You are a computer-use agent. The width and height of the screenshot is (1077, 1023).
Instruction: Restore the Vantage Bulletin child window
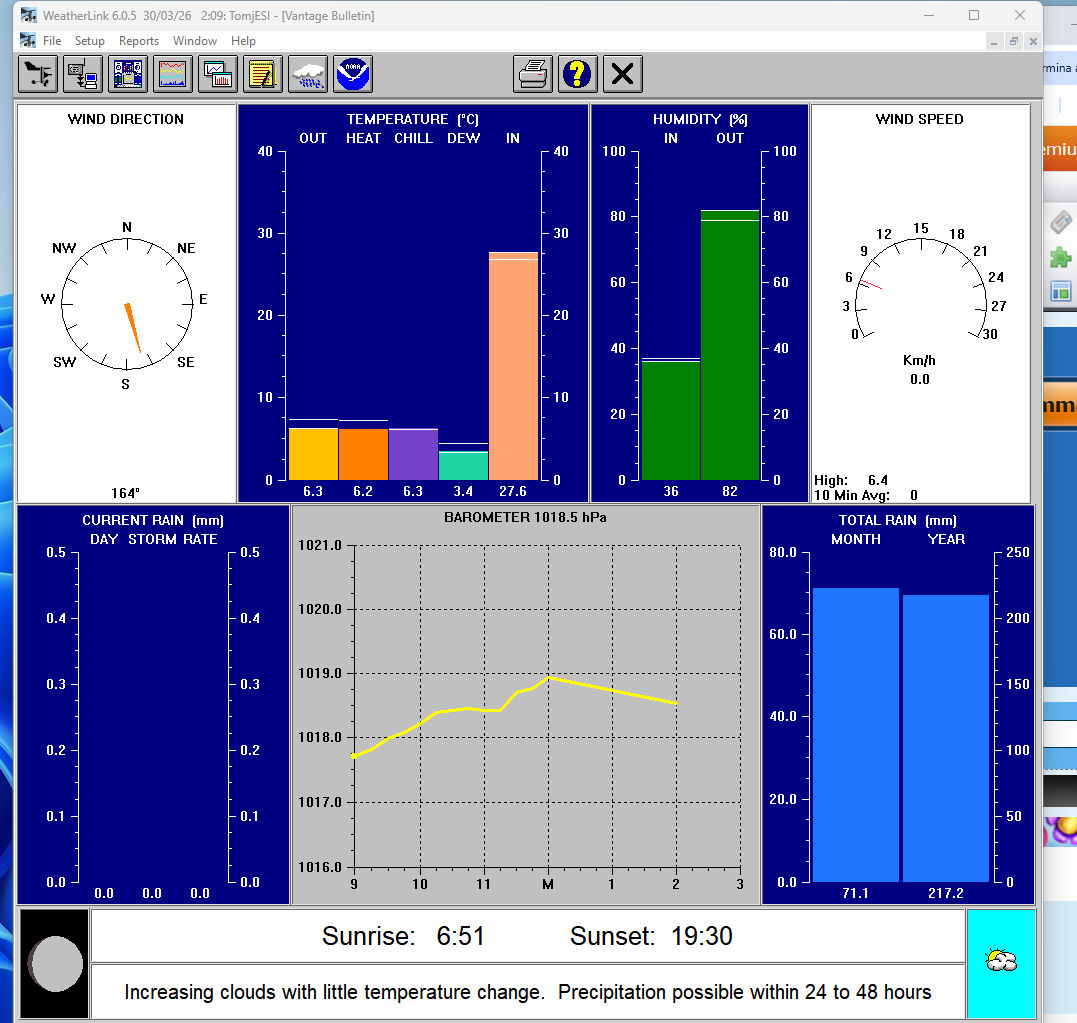[1013, 41]
